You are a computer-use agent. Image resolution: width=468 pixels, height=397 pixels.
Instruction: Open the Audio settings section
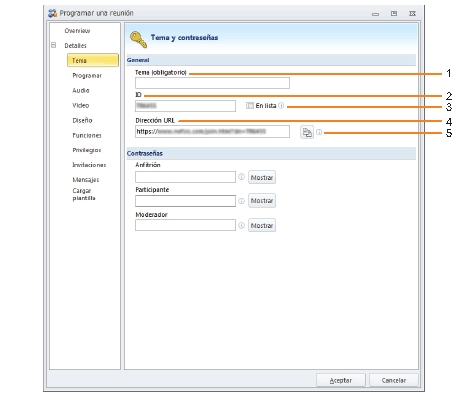[81, 90]
